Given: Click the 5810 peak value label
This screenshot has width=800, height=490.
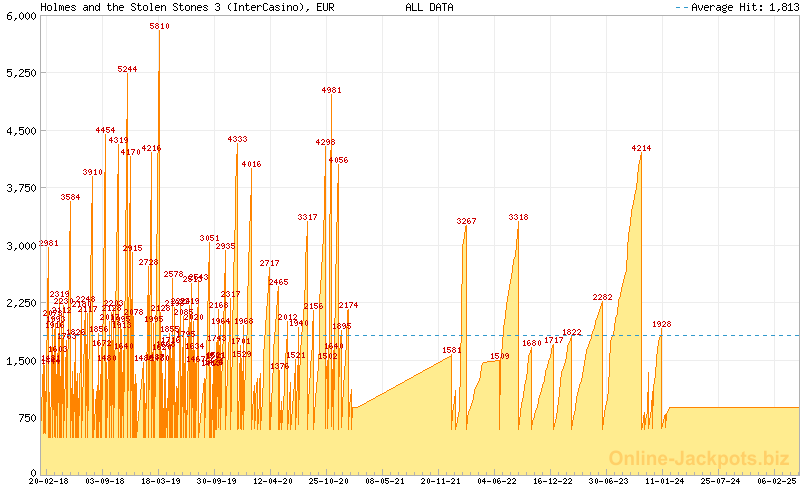Looking at the screenshot, I should click(x=160, y=27).
